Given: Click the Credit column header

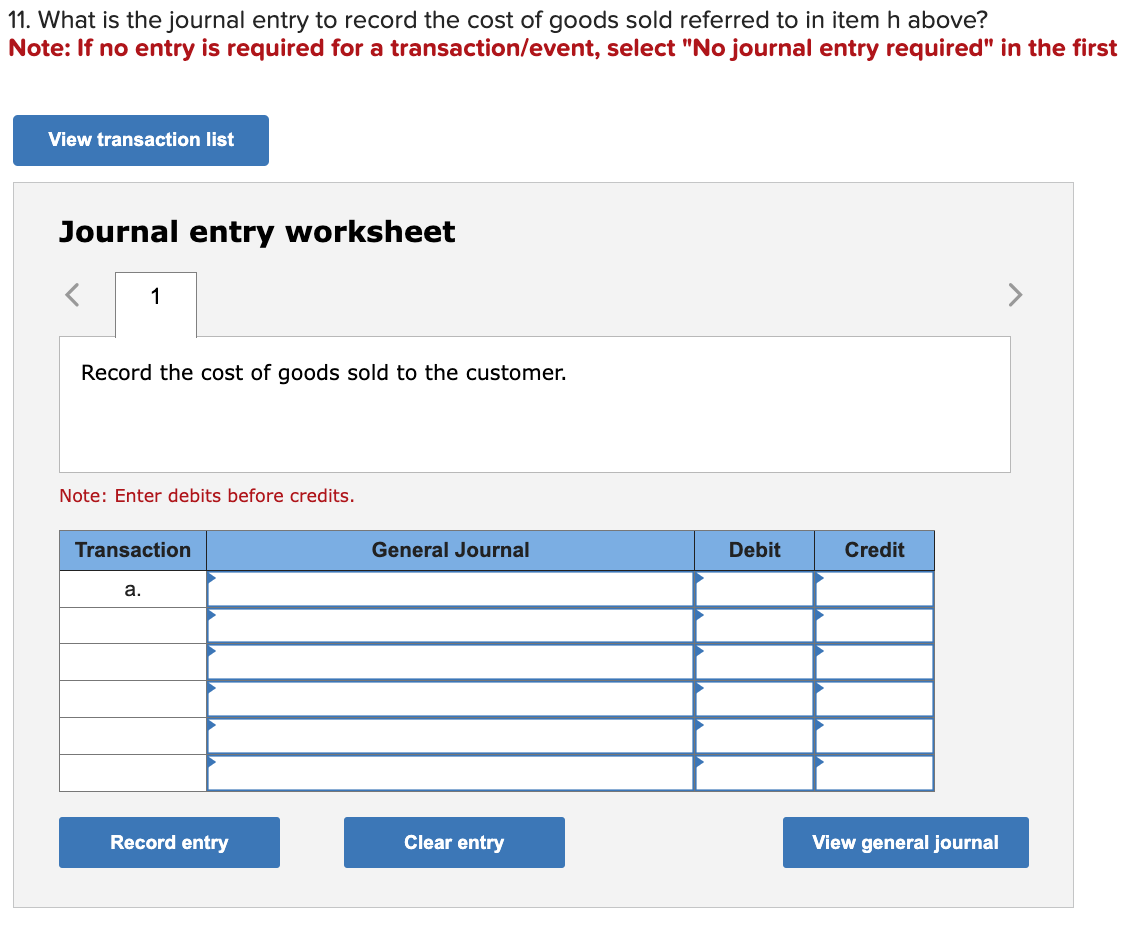Looking at the screenshot, I should click(x=875, y=551).
